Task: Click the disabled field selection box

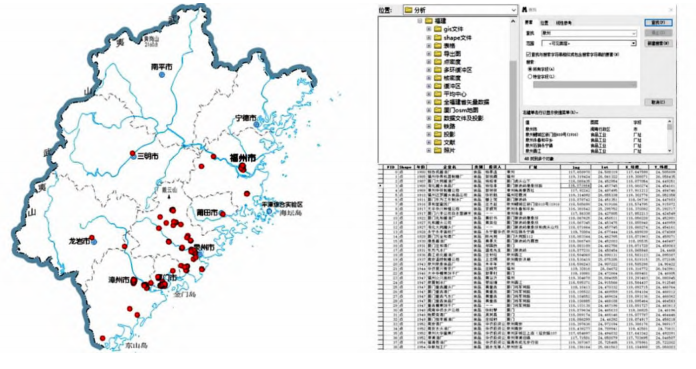Action: [585, 84]
